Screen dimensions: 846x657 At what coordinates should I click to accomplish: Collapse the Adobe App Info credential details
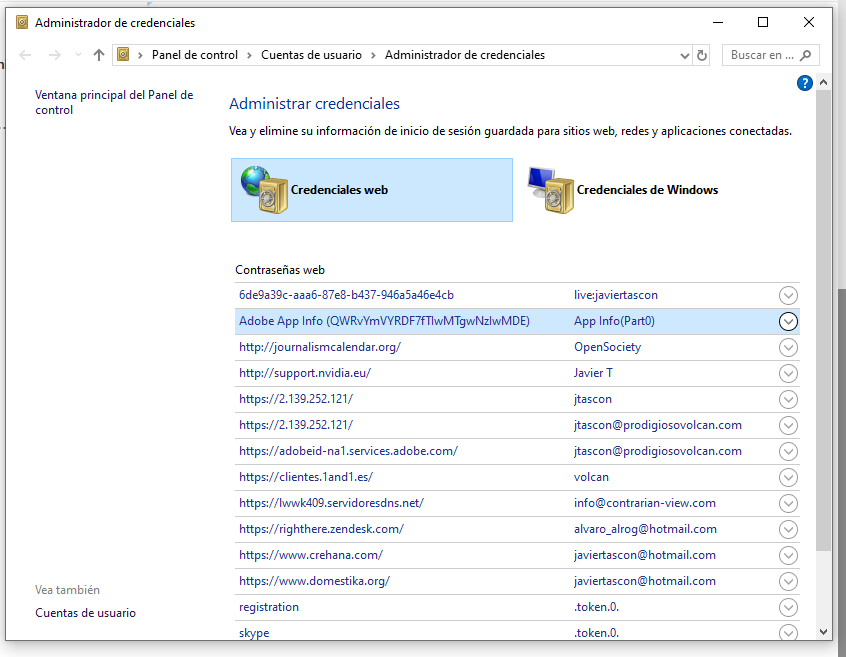788,321
